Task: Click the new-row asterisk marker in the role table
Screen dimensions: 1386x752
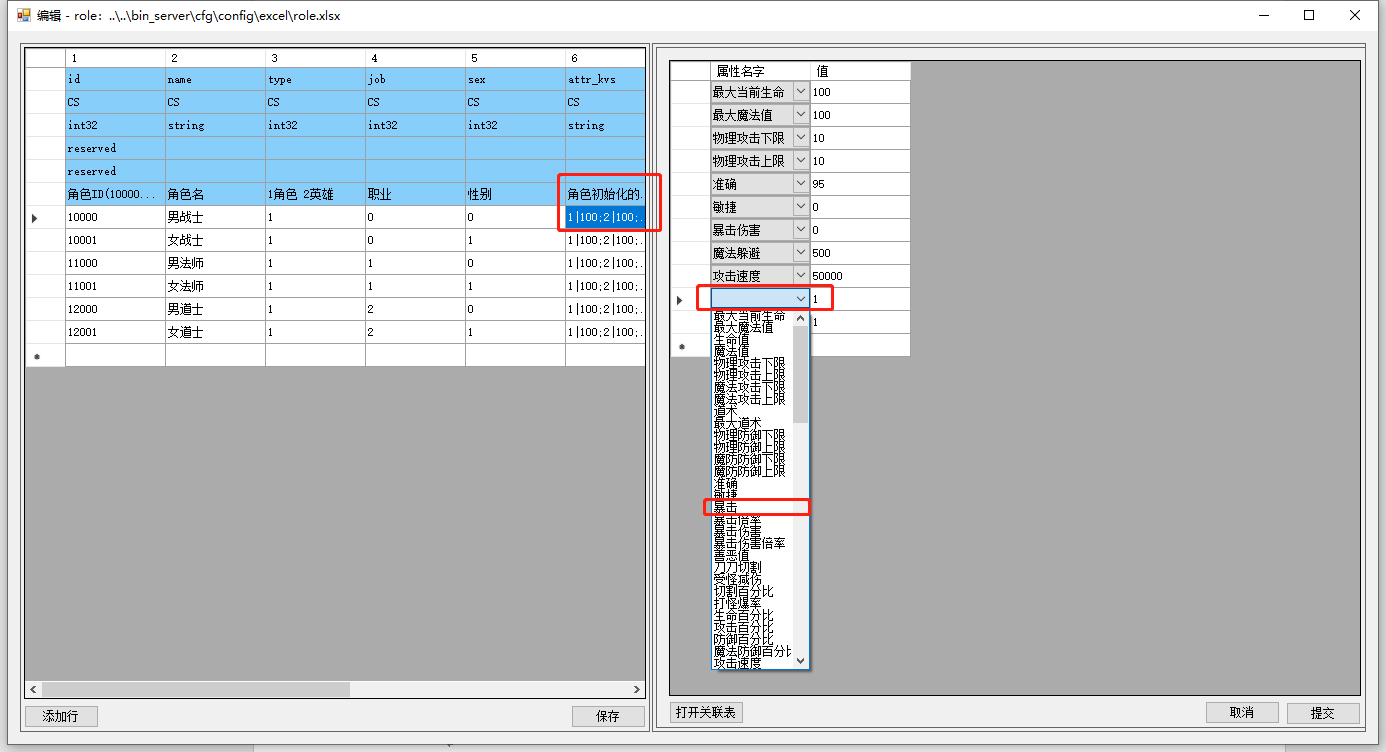Action: click(37, 356)
